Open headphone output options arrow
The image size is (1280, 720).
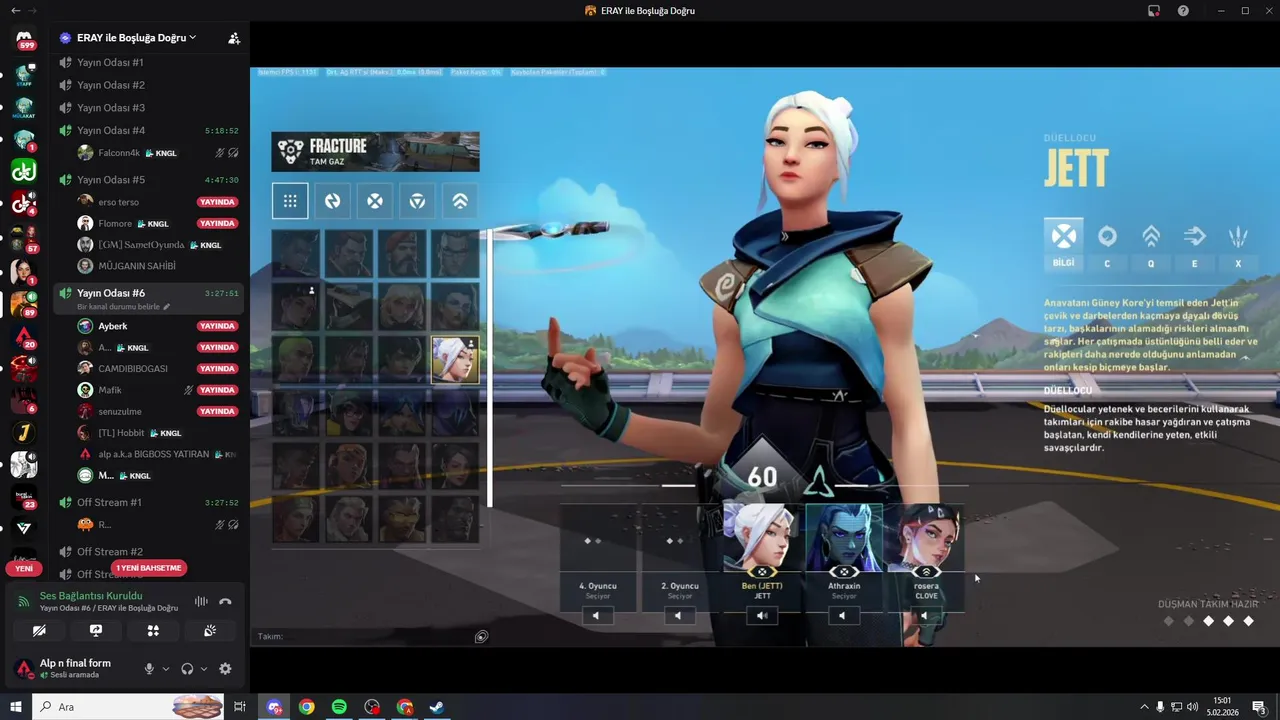point(204,669)
